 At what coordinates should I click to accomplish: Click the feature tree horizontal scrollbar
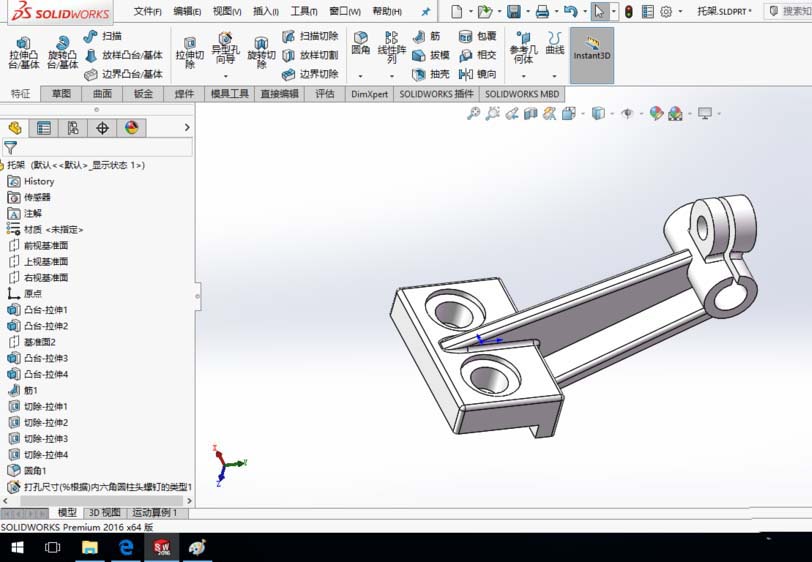point(102,501)
